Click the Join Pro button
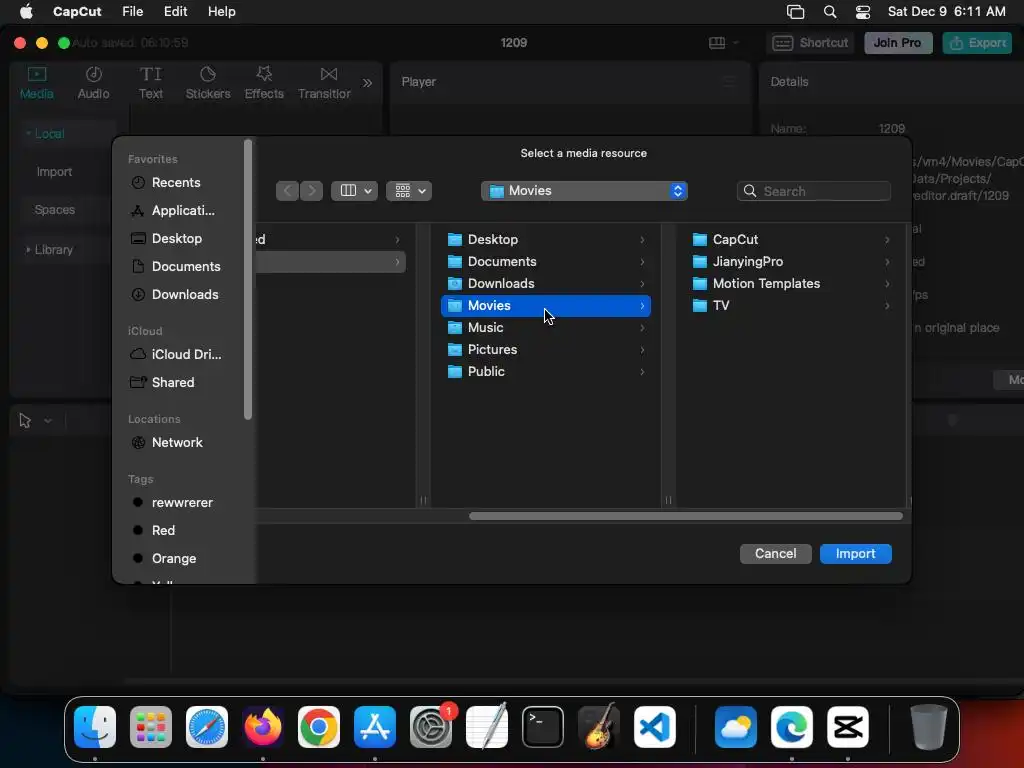The height and width of the screenshot is (768, 1024). pos(898,43)
